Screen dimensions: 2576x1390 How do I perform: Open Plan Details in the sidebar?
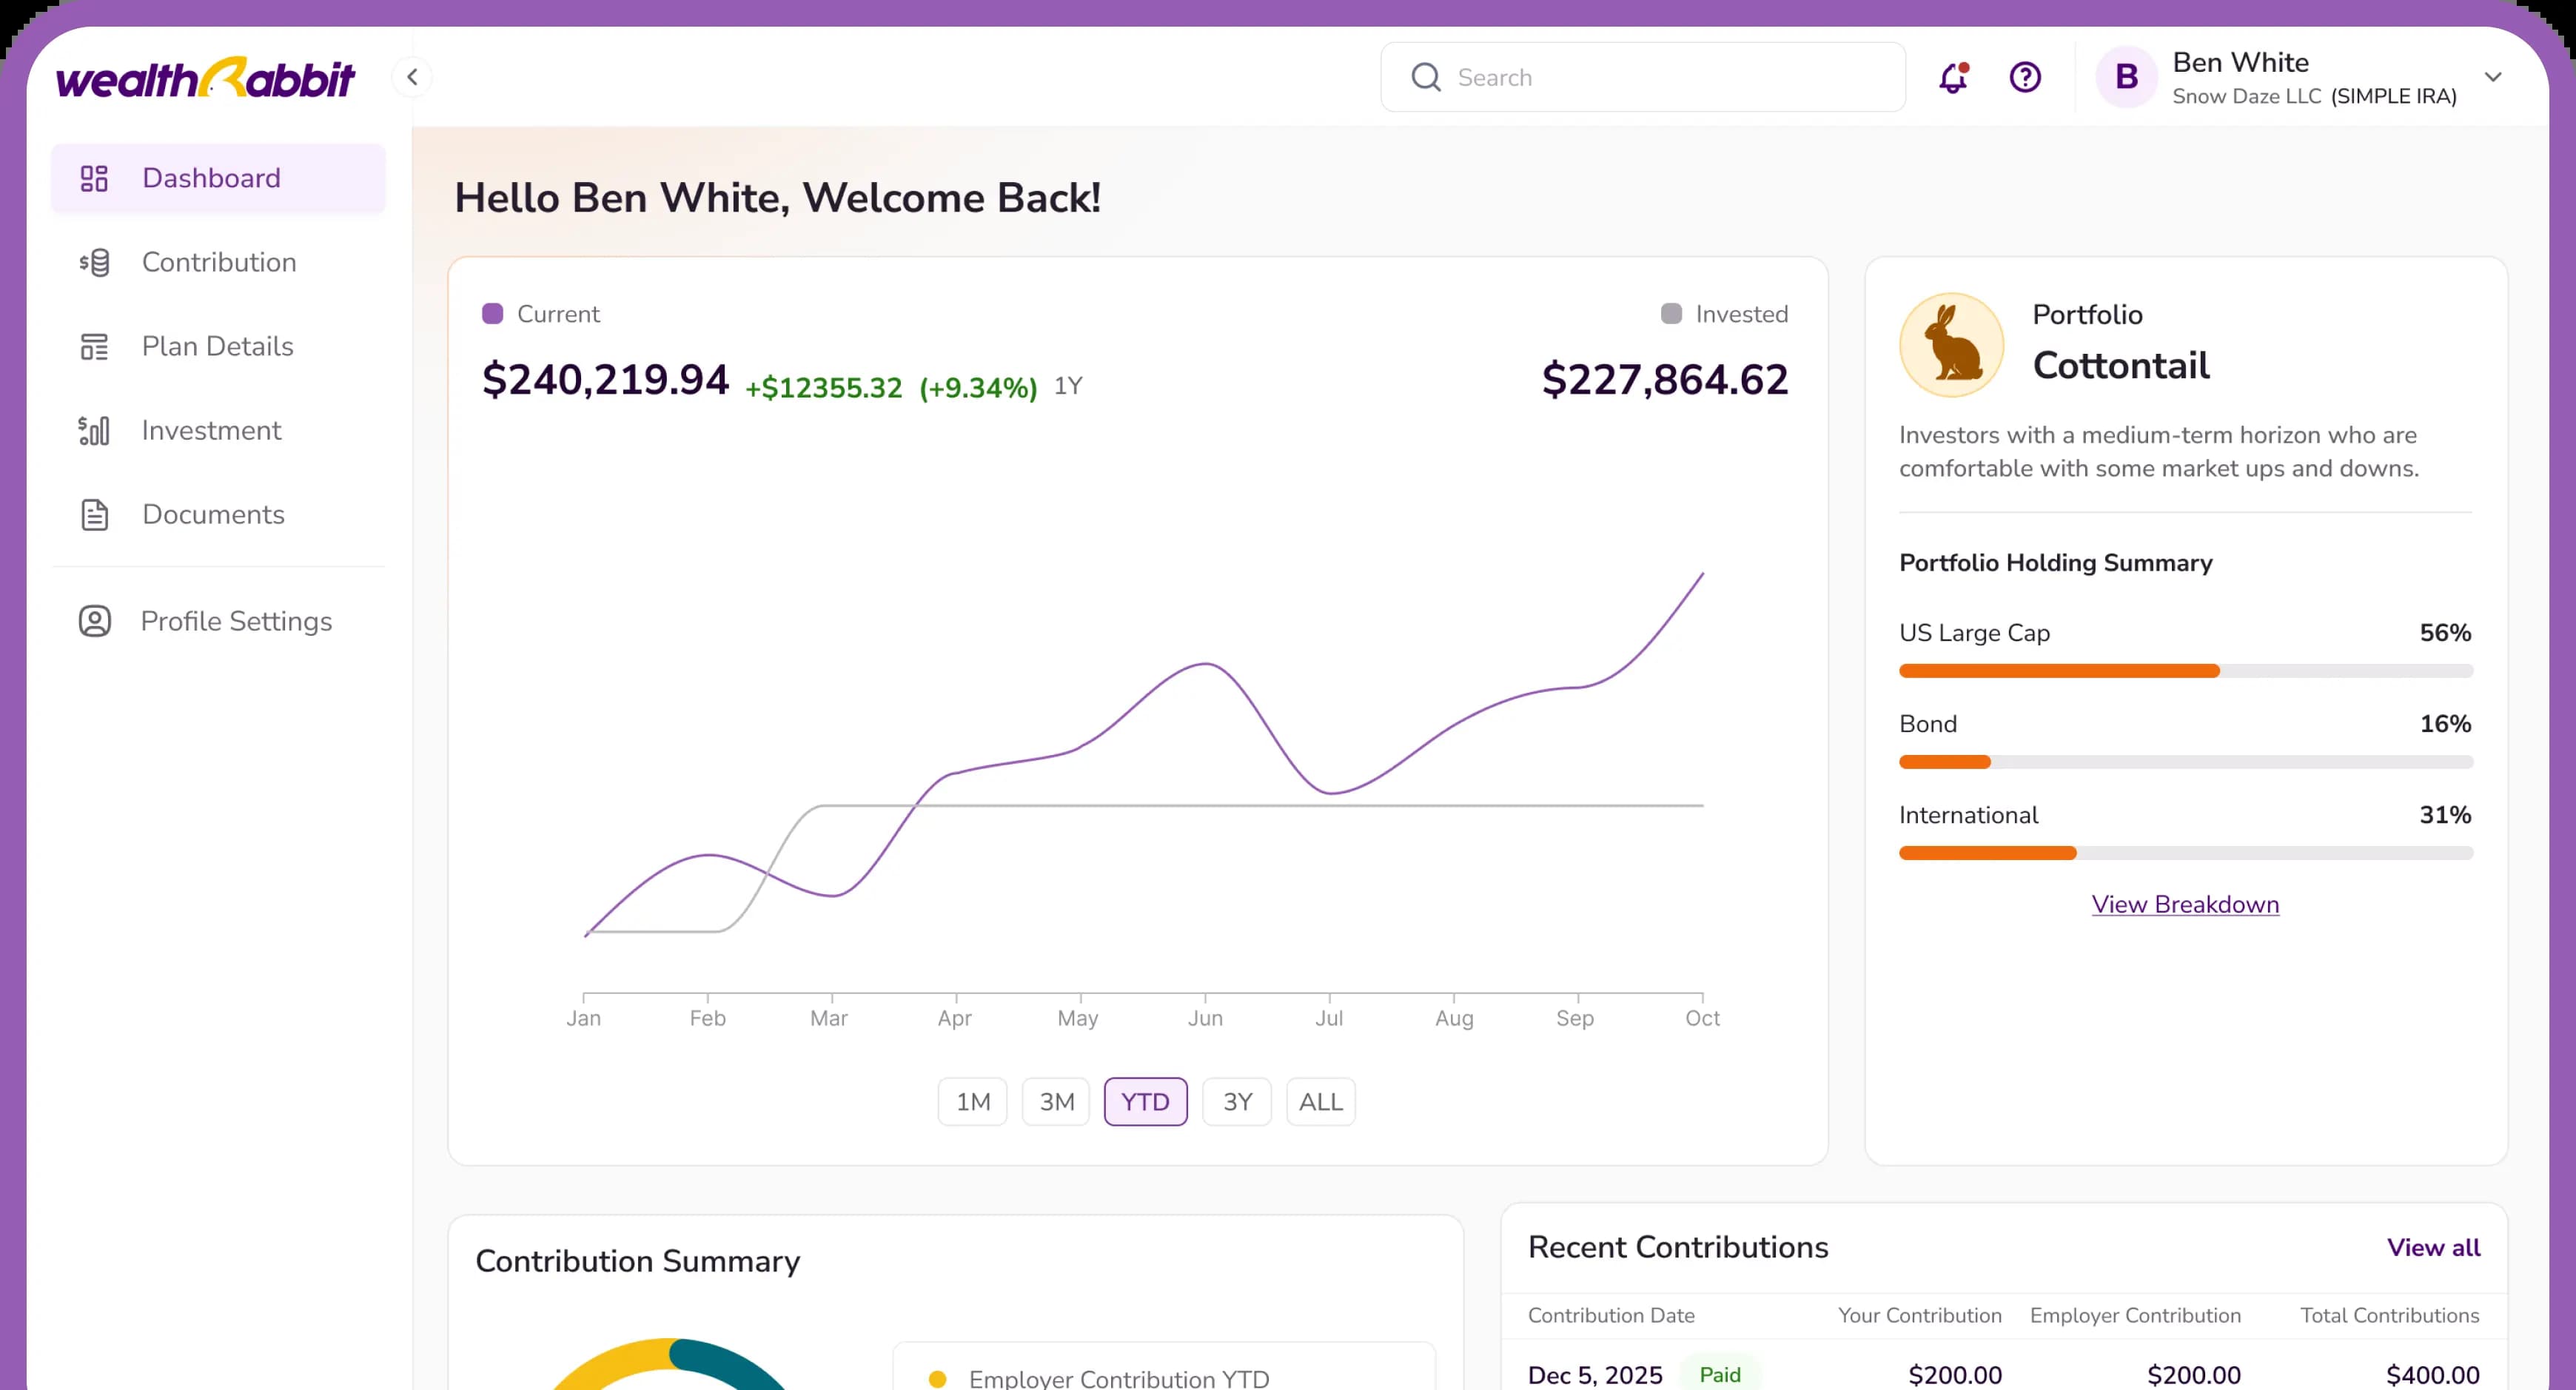(218, 346)
